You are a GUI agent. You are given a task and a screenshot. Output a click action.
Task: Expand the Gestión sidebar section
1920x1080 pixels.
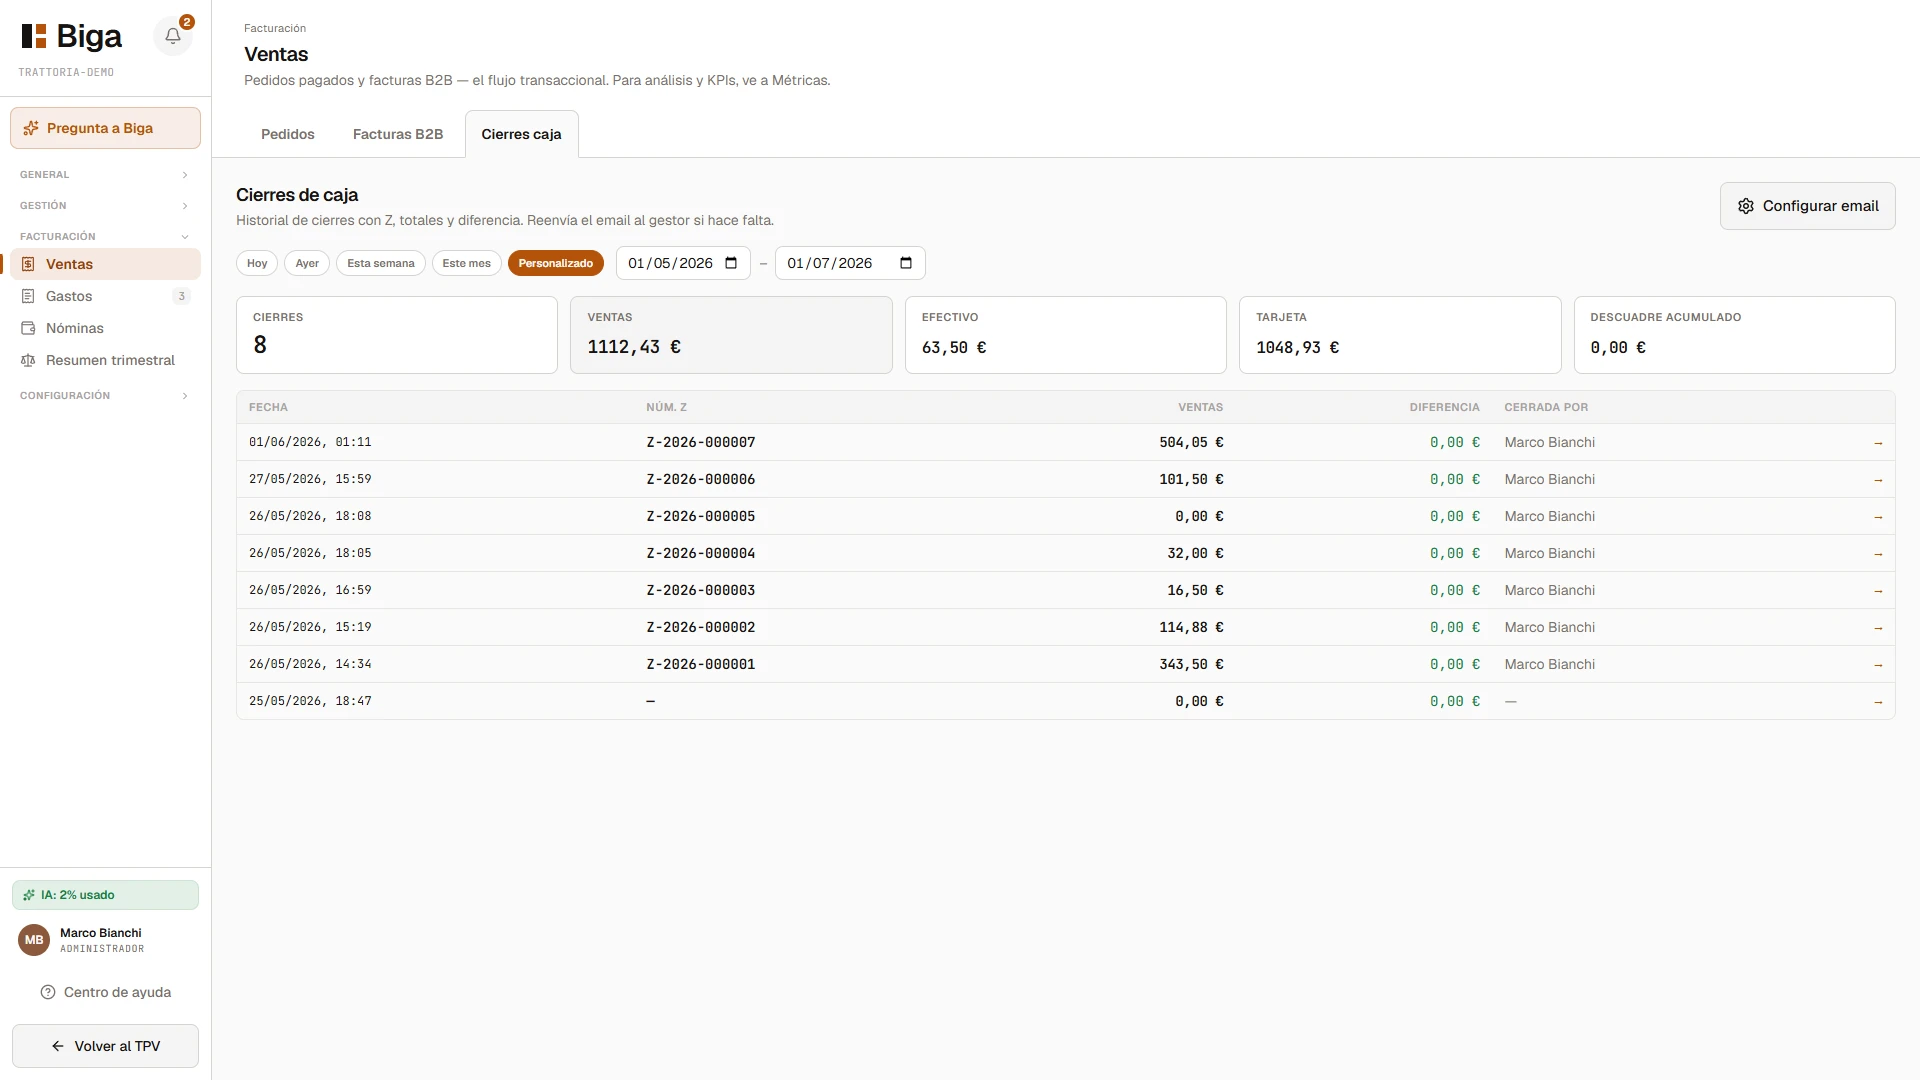click(105, 206)
